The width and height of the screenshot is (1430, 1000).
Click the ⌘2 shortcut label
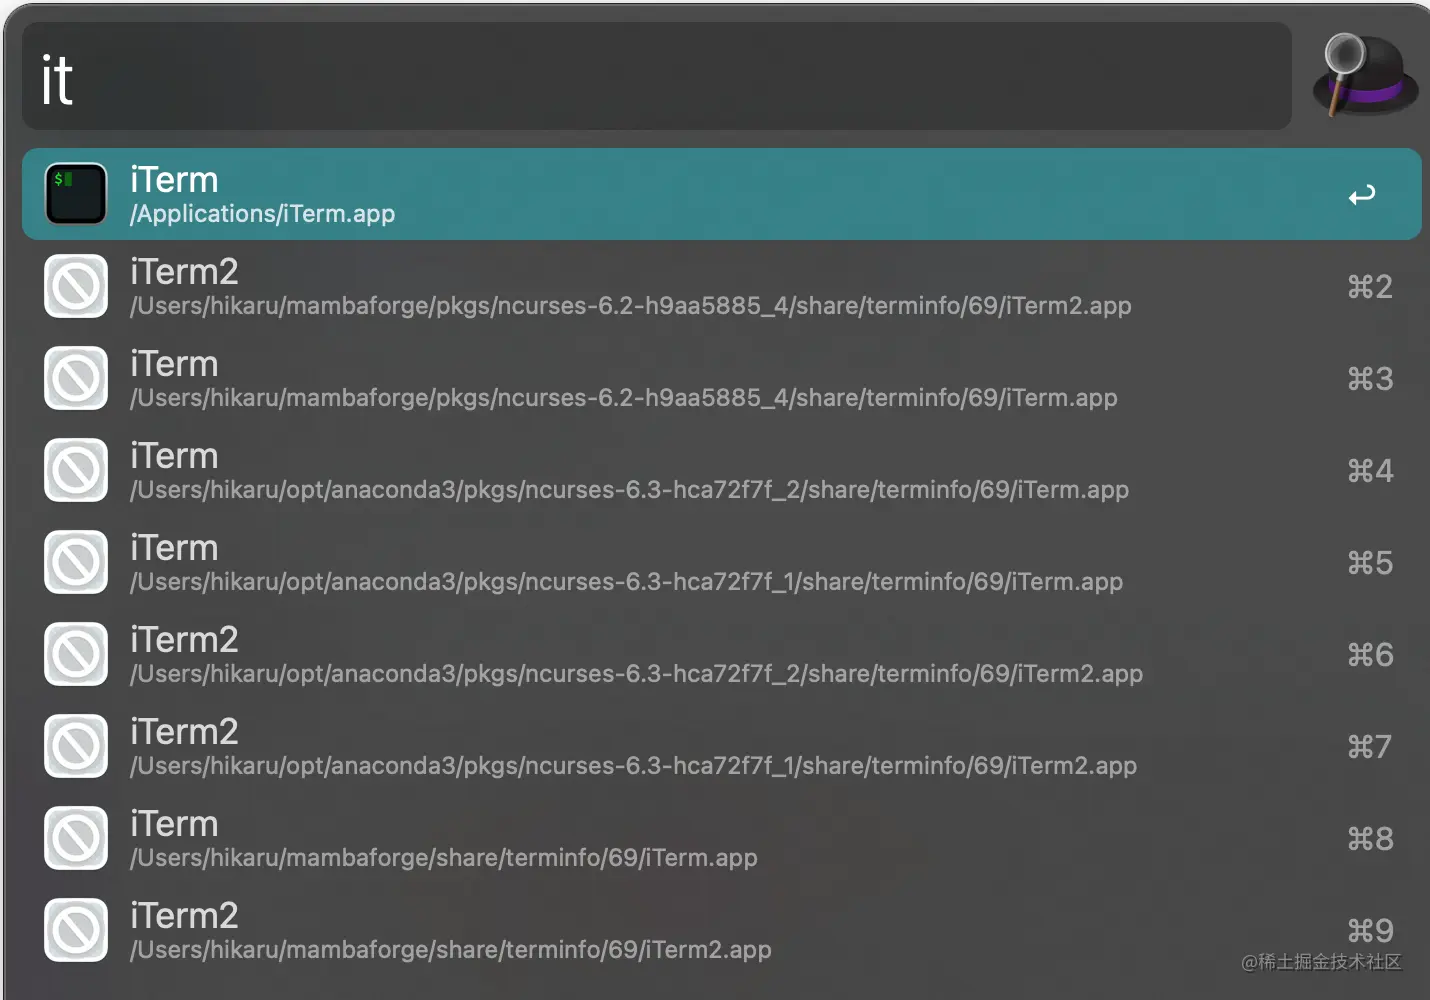click(1370, 287)
